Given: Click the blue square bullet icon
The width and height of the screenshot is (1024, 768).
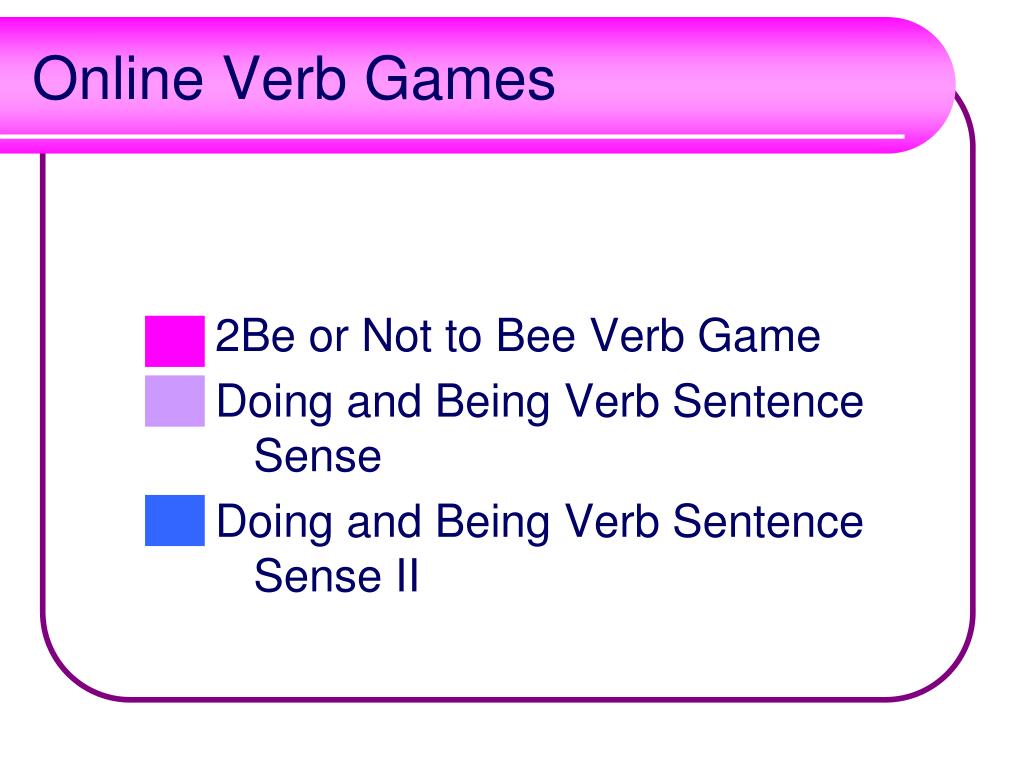Looking at the screenshot, I should (174, 520).
